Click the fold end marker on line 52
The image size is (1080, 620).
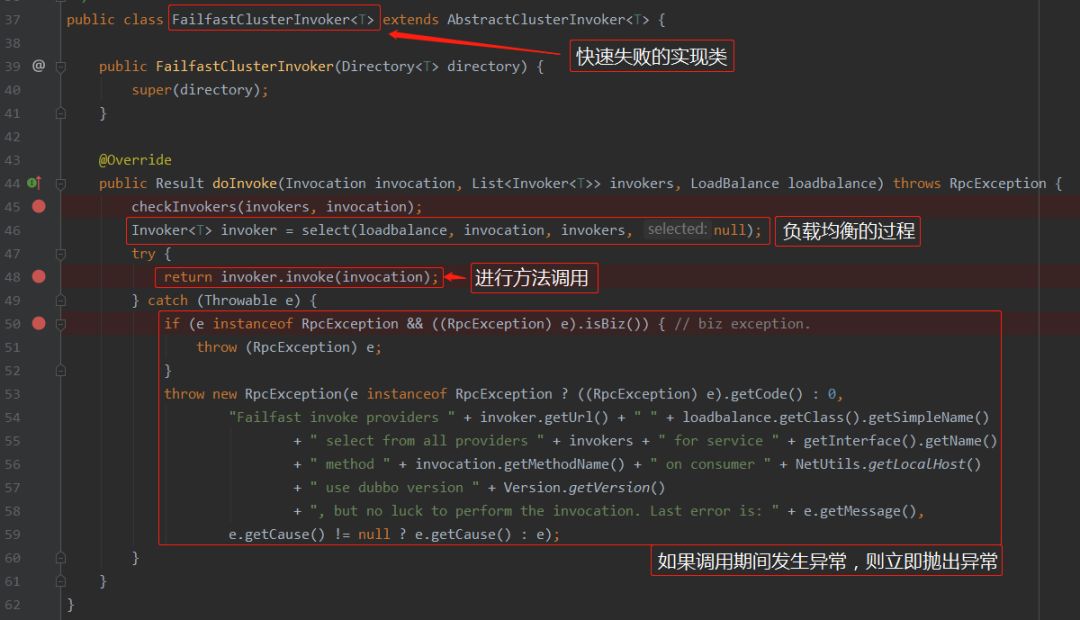click(x=61, y=371)
